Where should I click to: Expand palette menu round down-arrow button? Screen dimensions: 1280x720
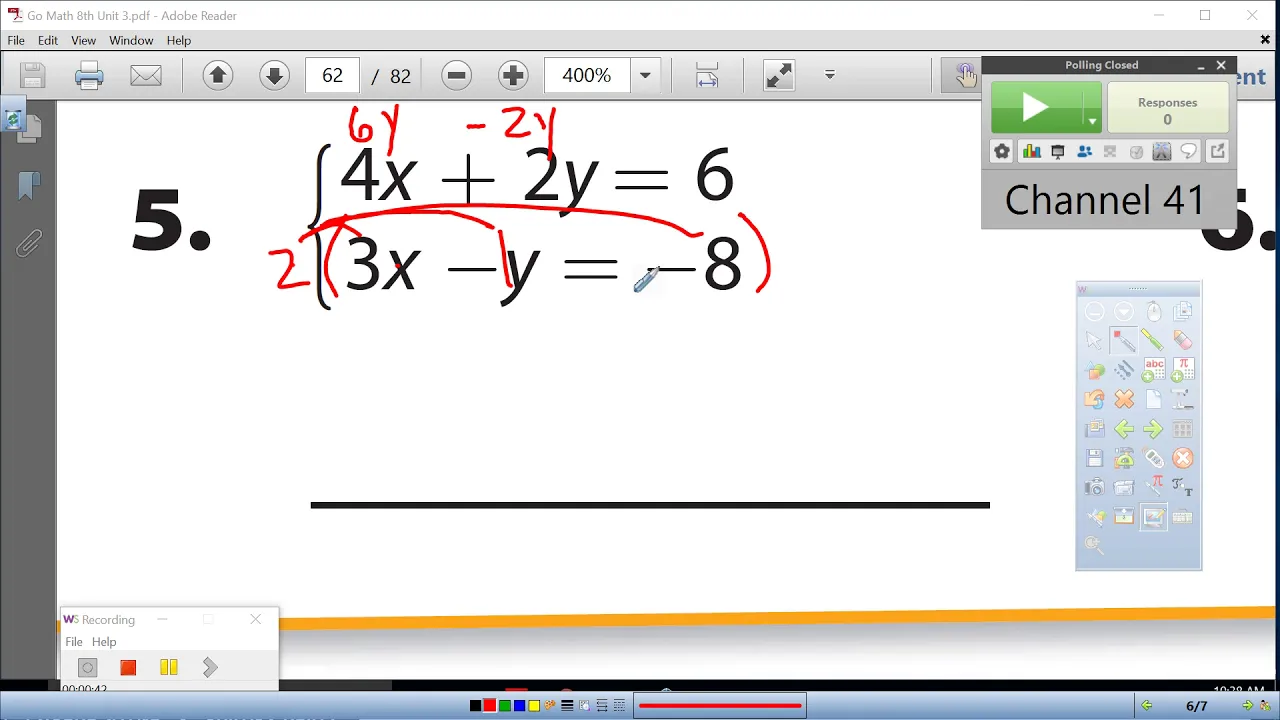1124,312
